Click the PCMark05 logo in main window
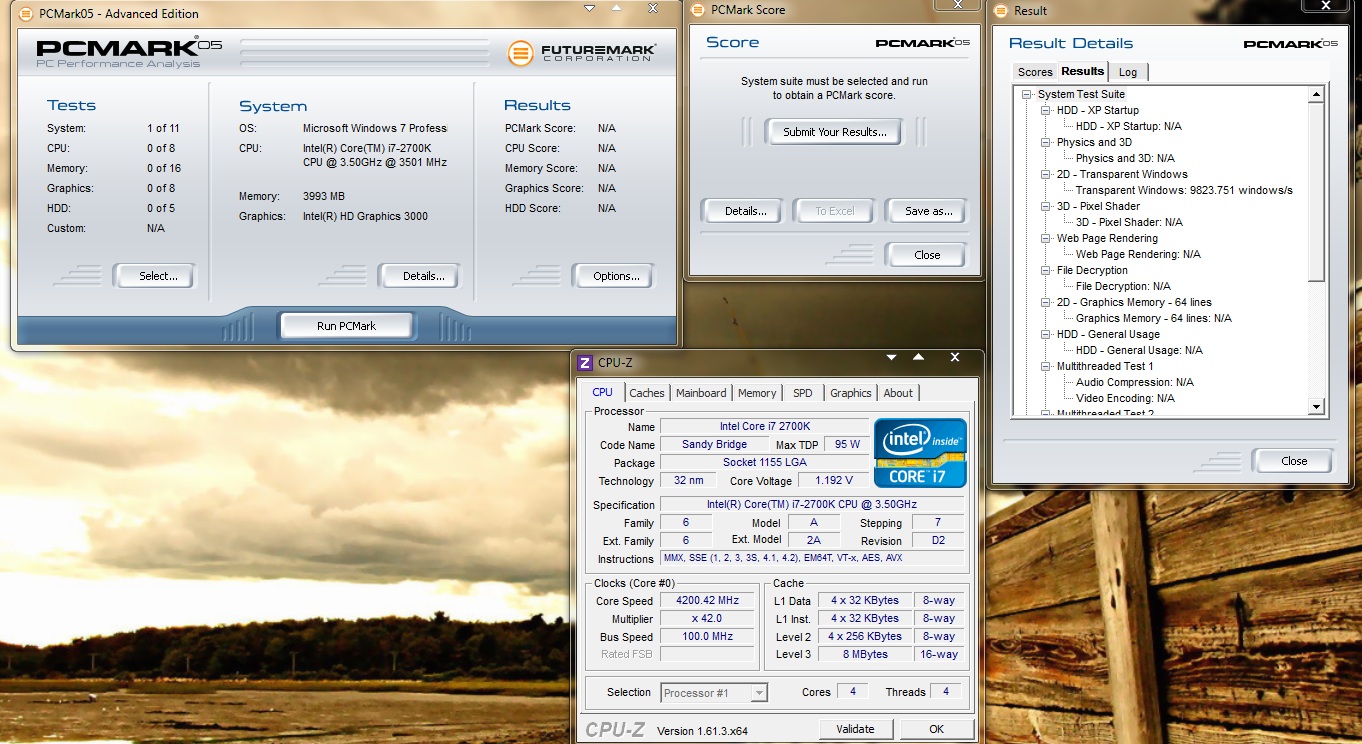Screen dimensions: 1362x744 pyautogui.click(x=129, y=52)
